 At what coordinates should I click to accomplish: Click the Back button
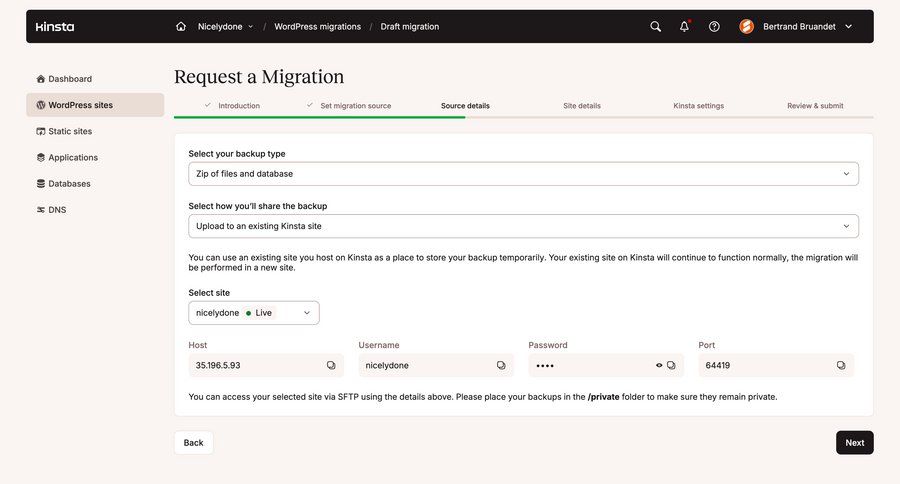tap(193, 443)
